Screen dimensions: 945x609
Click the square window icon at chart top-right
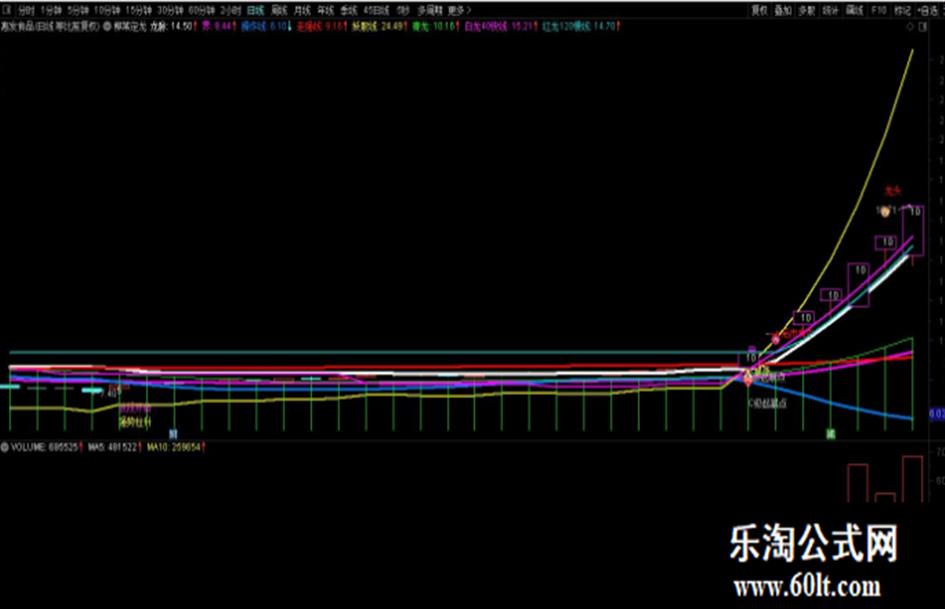click(923, 27)
